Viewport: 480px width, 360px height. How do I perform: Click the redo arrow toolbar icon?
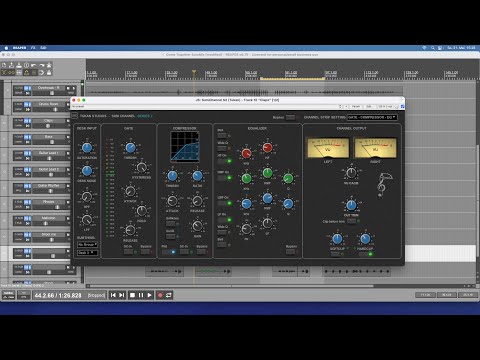point(41,65)
